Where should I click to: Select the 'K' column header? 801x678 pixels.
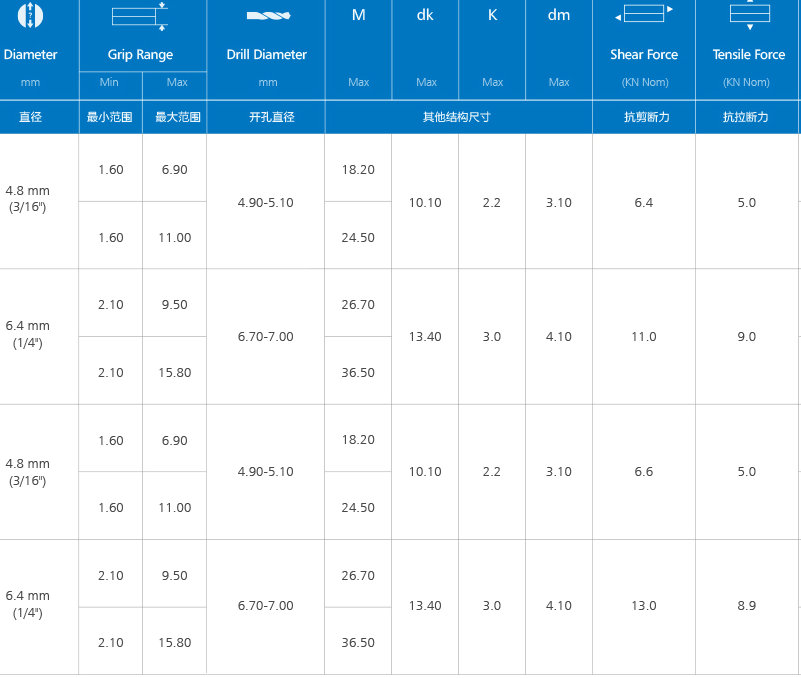tap(492, 15)
